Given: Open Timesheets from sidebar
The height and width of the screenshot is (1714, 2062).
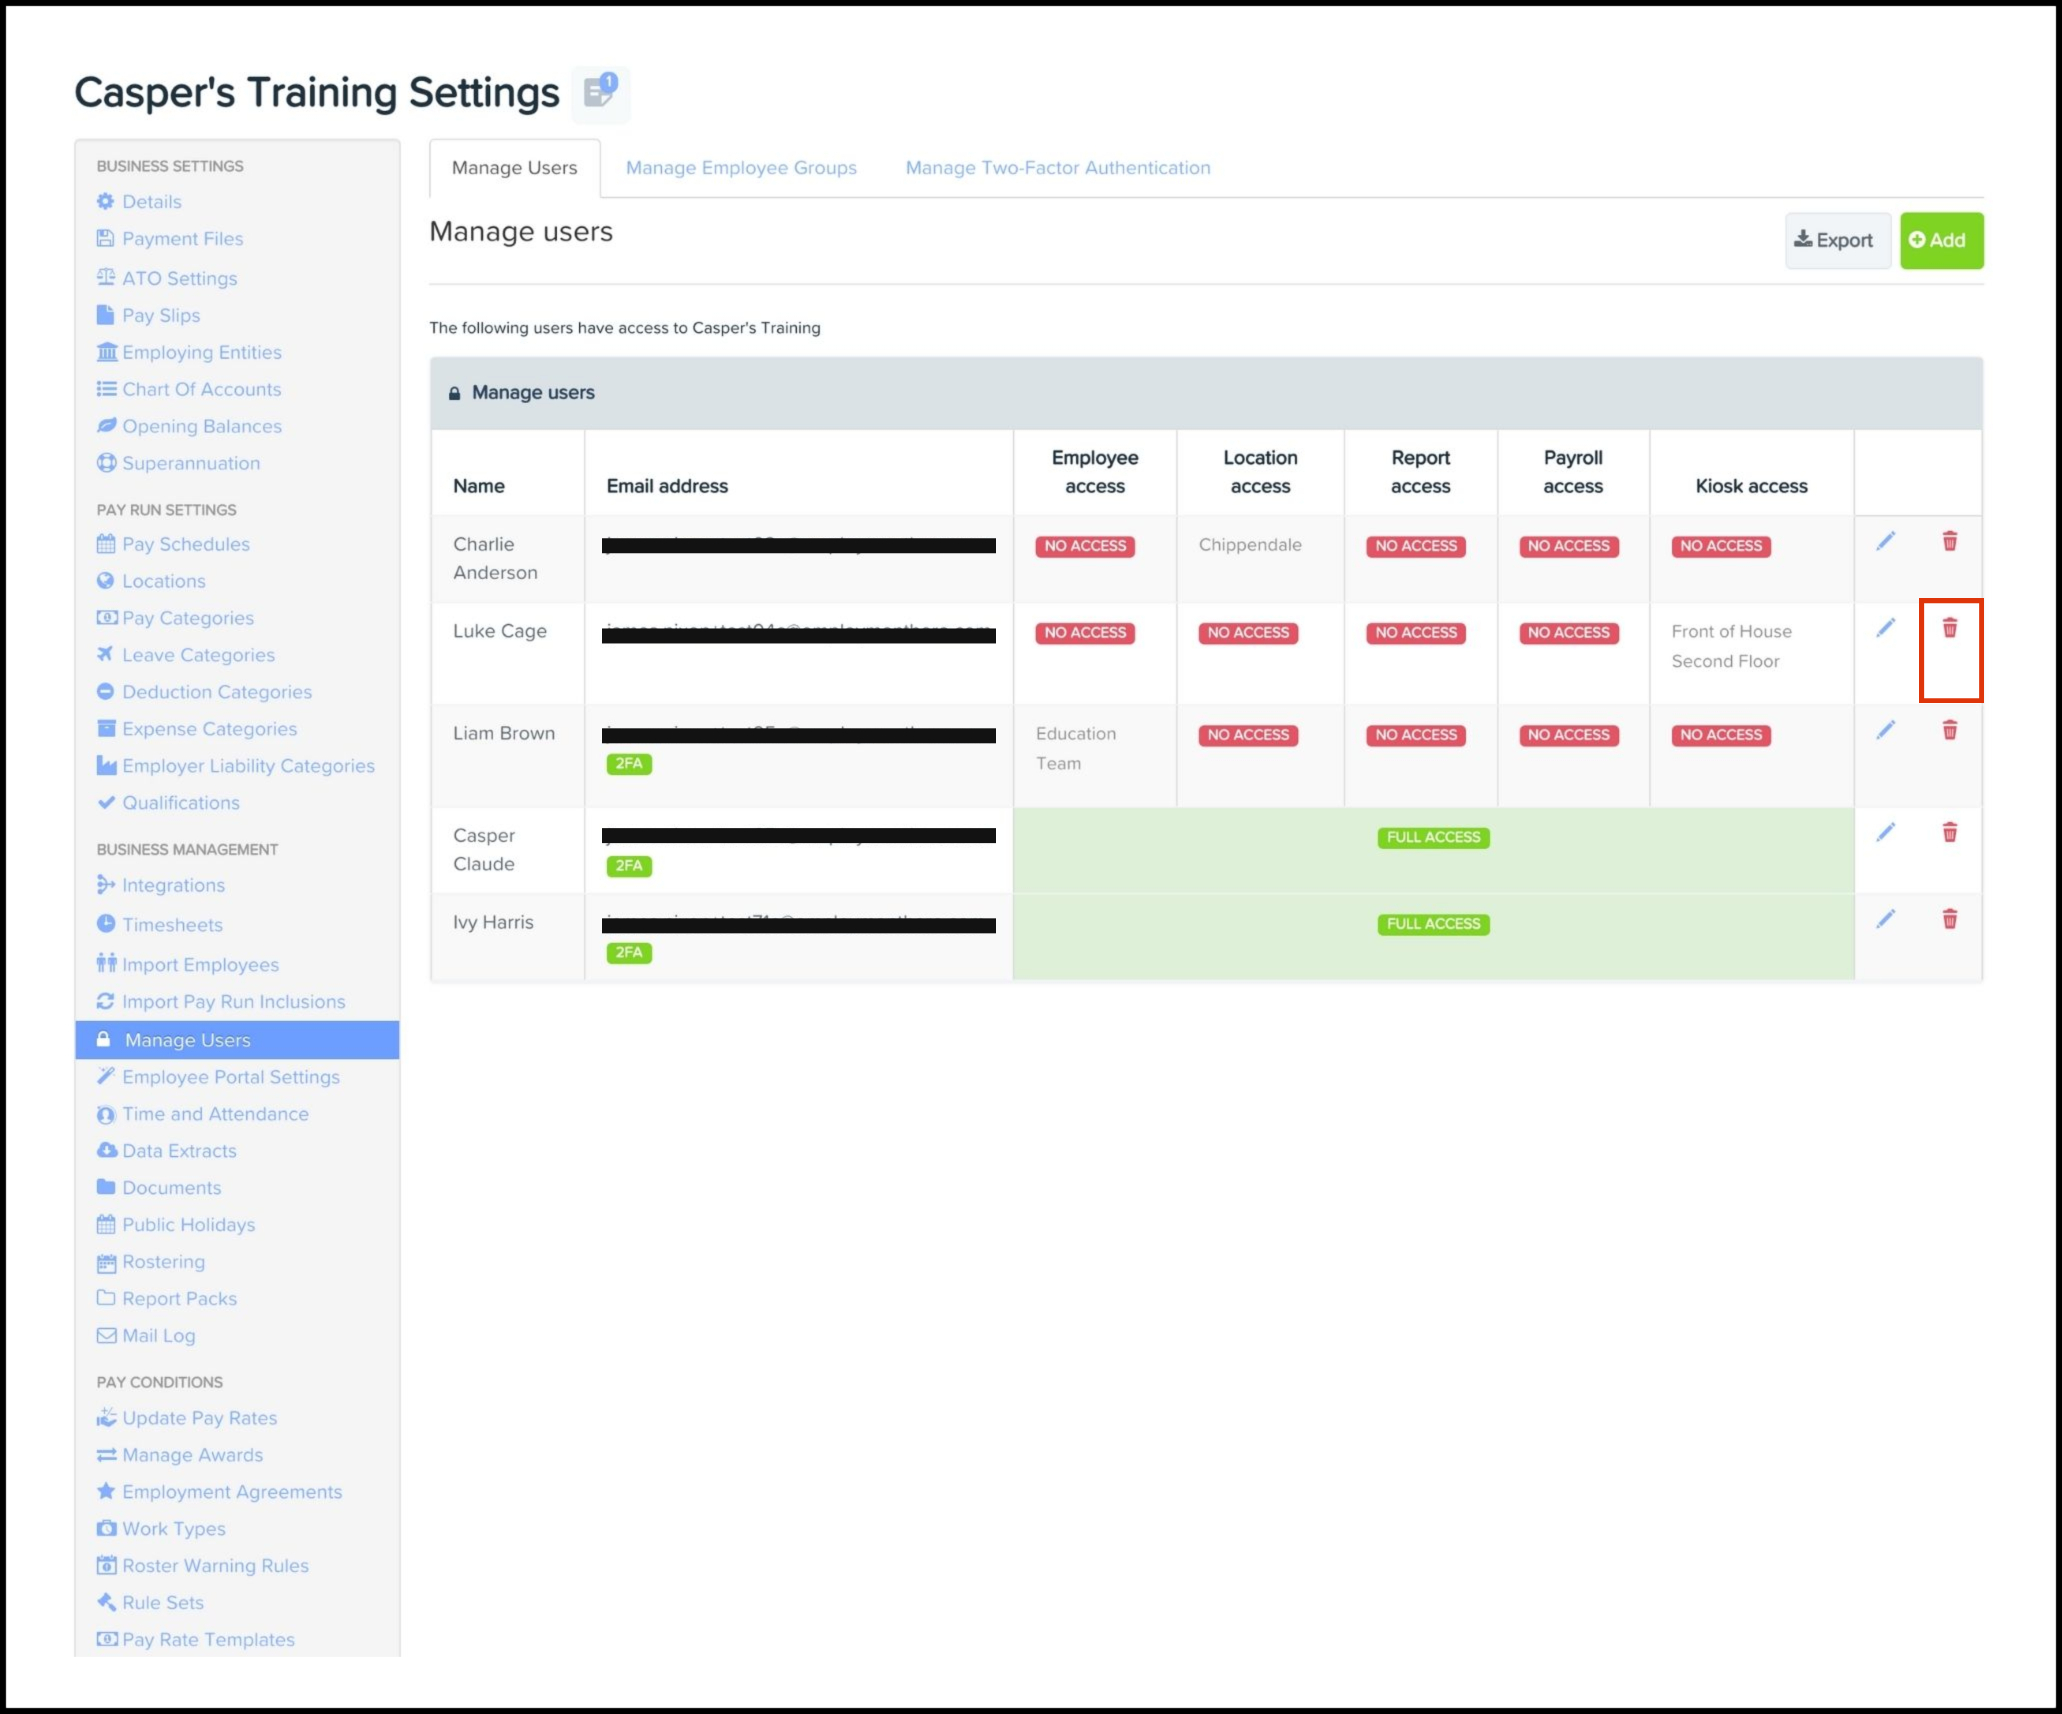Looking at the screenshot, I should point(172,925).
